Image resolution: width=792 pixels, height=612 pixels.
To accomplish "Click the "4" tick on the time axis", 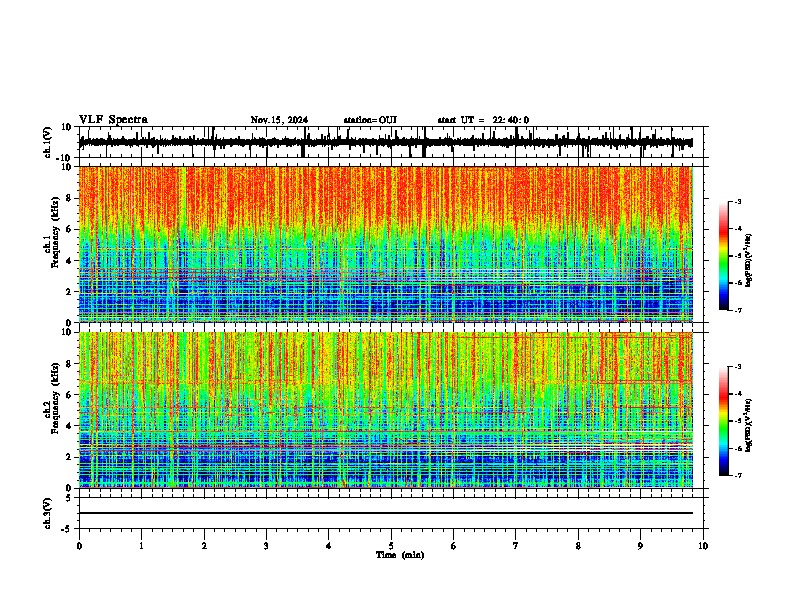I will 329,546.
